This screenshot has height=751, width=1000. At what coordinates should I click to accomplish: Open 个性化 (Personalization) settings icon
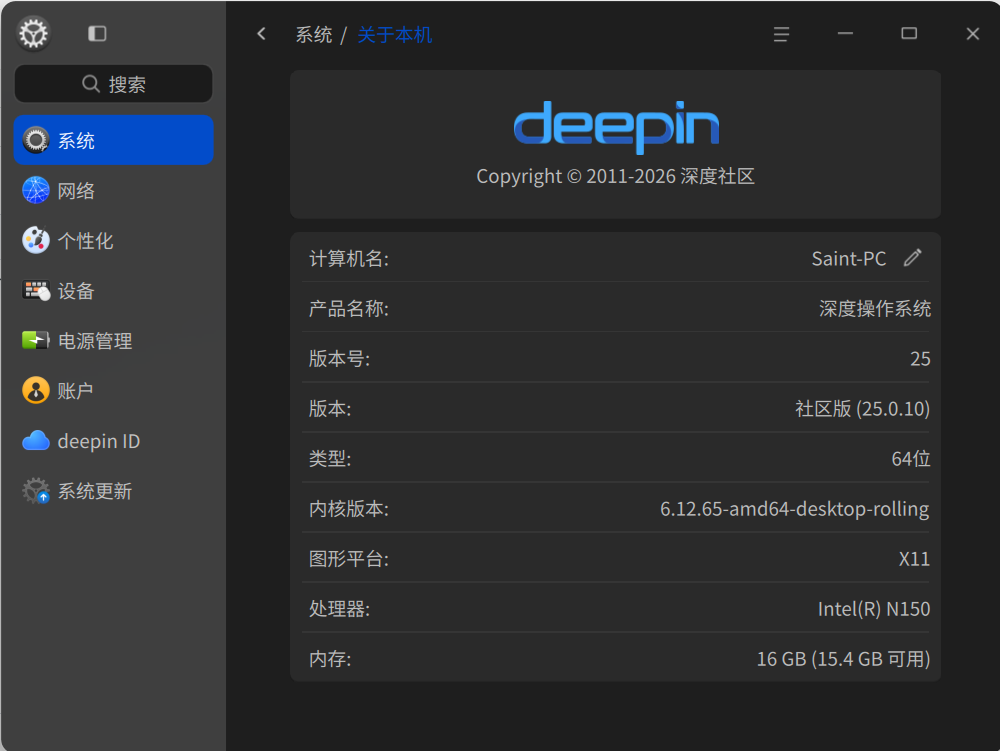[x=34, y=240]
